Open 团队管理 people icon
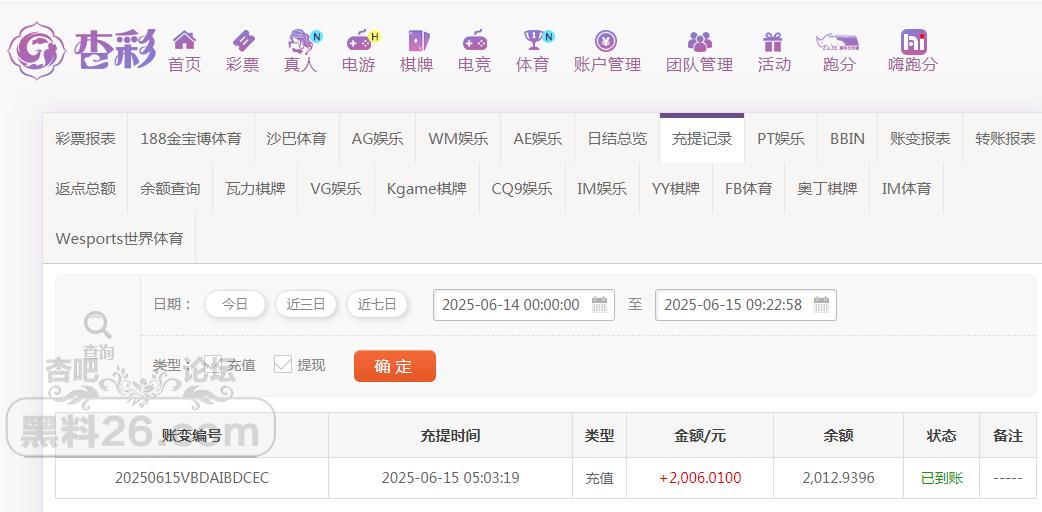The image size is (1042, 512). [x=700, y=42]
